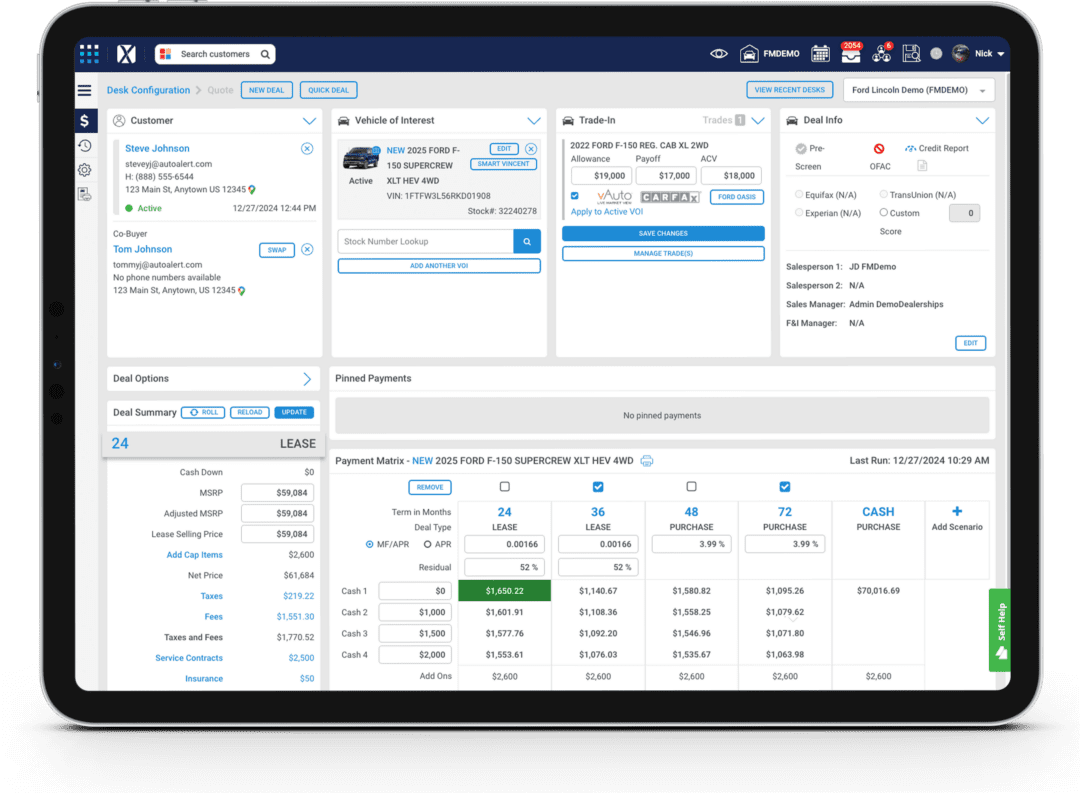
Task: Open deal history via clock icon in sidebar
Action: [x=85, y=147]
